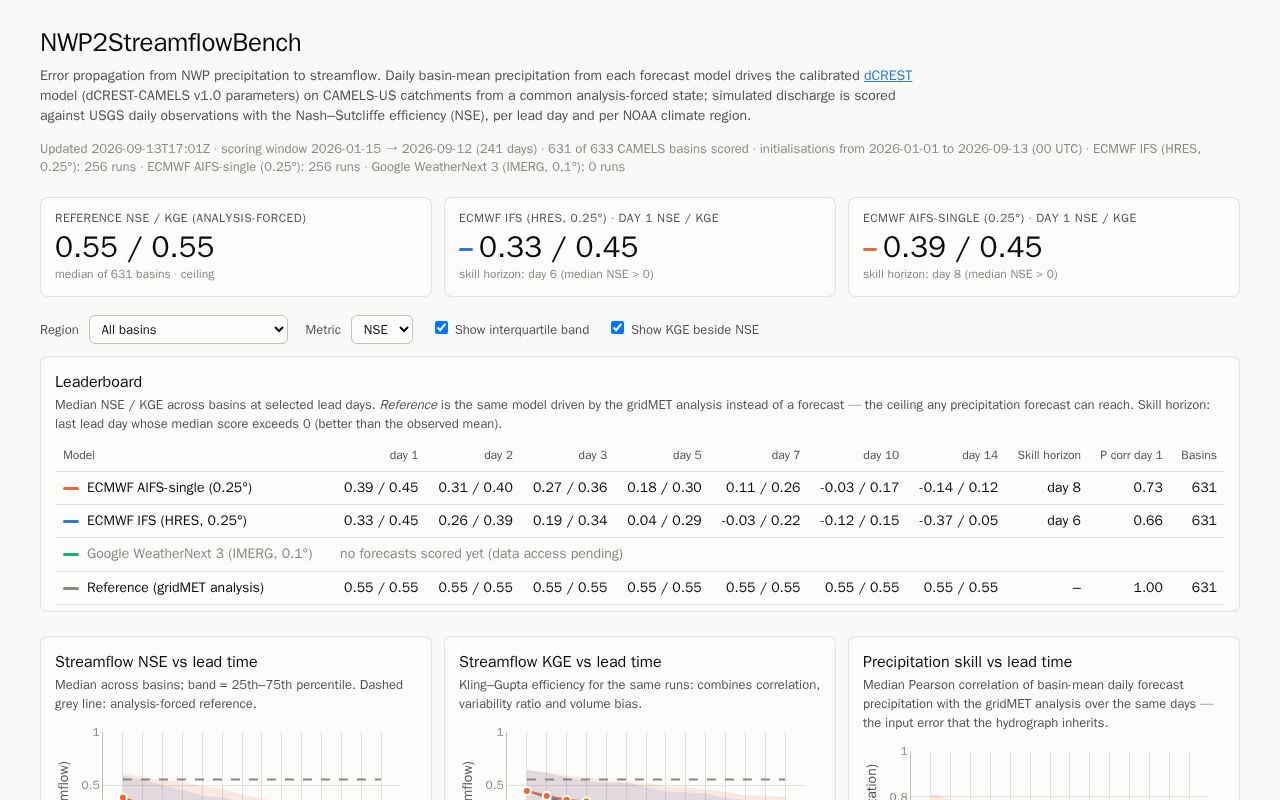Open the dCREST model link
This screenshot has width=1280, height=800.
click(x=888, y=75)
